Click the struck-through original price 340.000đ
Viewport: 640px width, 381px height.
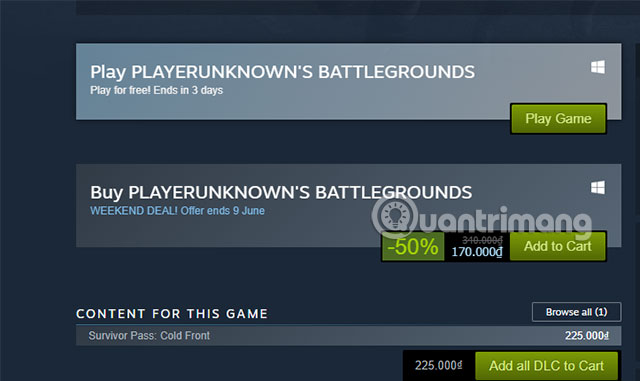[x=482, y=240]
